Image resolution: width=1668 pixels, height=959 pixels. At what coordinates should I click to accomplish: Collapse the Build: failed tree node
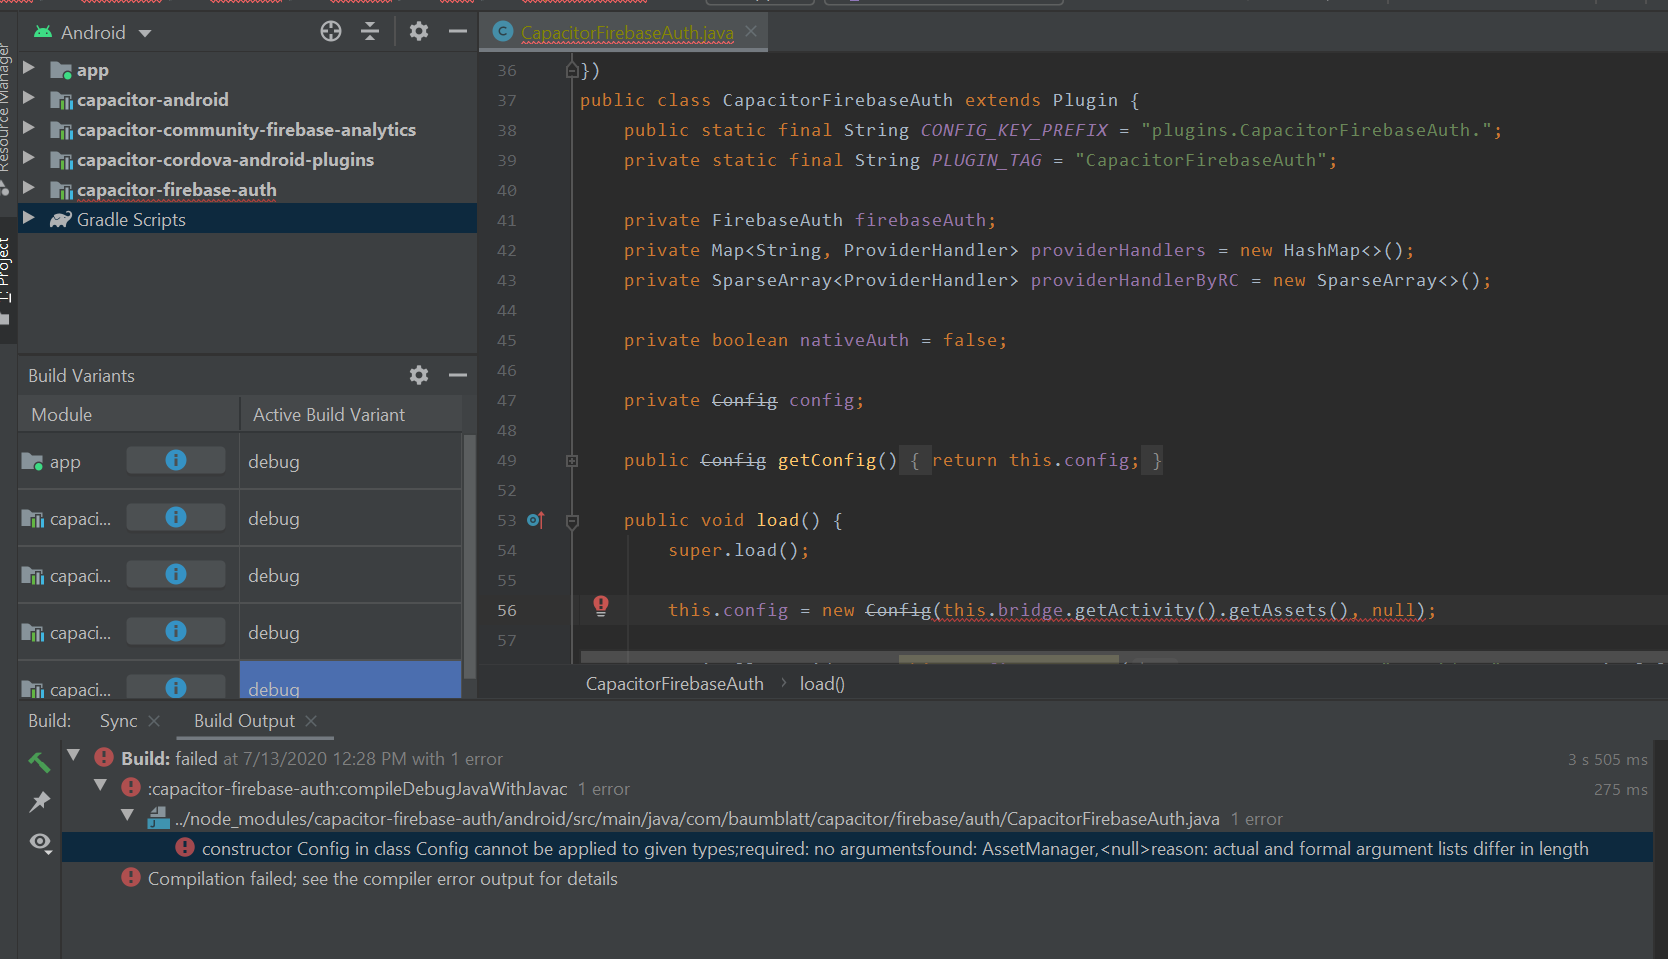[x=74, y=756]
